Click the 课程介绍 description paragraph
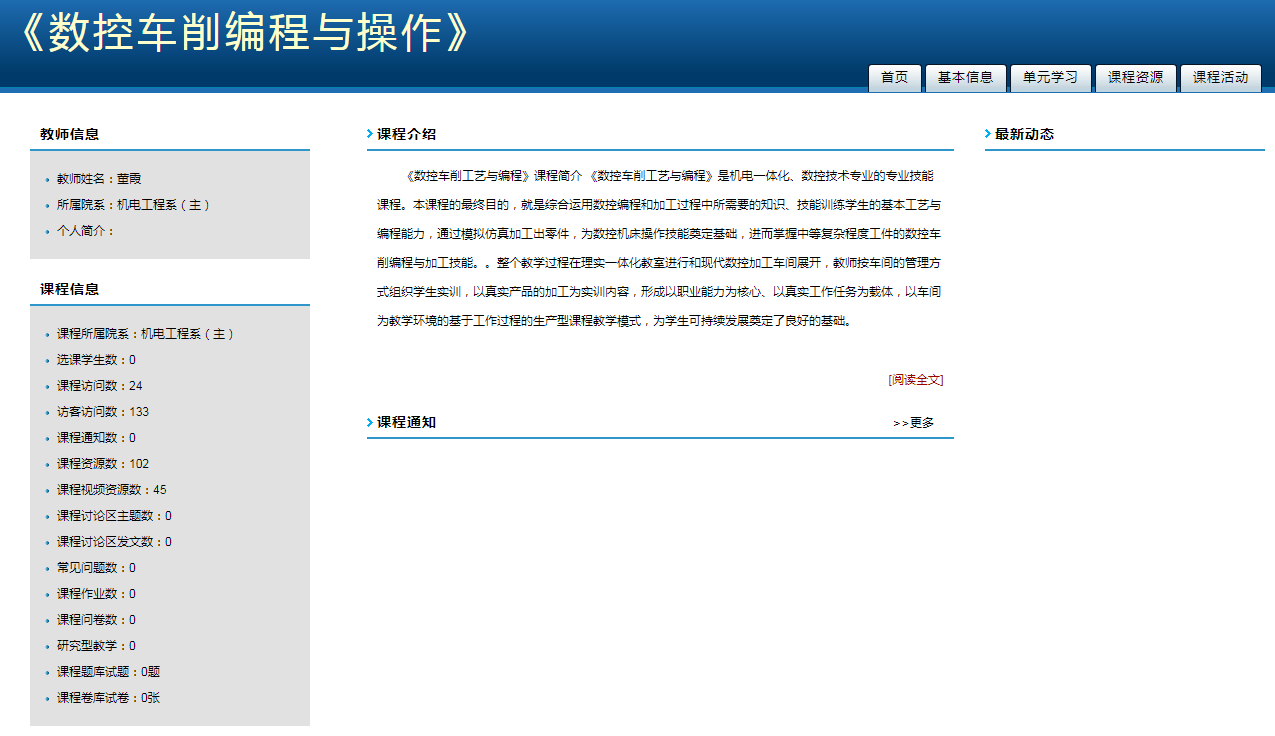The height and width of the screenshot is (736, 1275). (658, 249)
